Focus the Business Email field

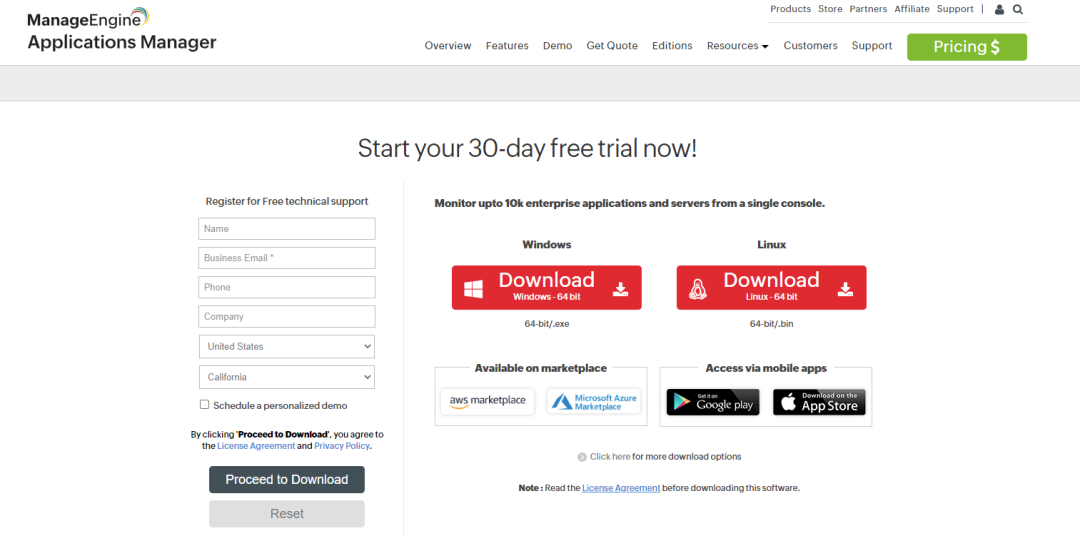pos(287,258)
